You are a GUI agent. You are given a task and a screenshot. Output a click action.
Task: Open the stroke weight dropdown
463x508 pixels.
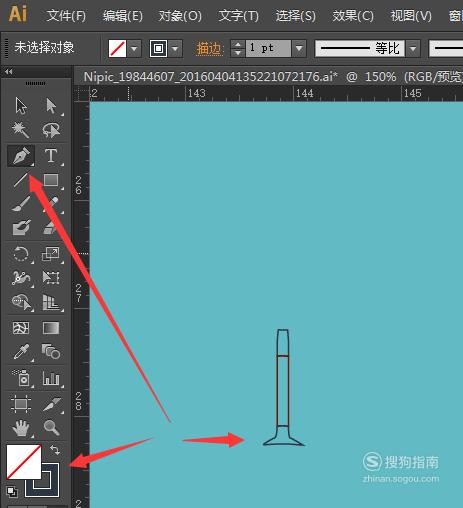299,49
